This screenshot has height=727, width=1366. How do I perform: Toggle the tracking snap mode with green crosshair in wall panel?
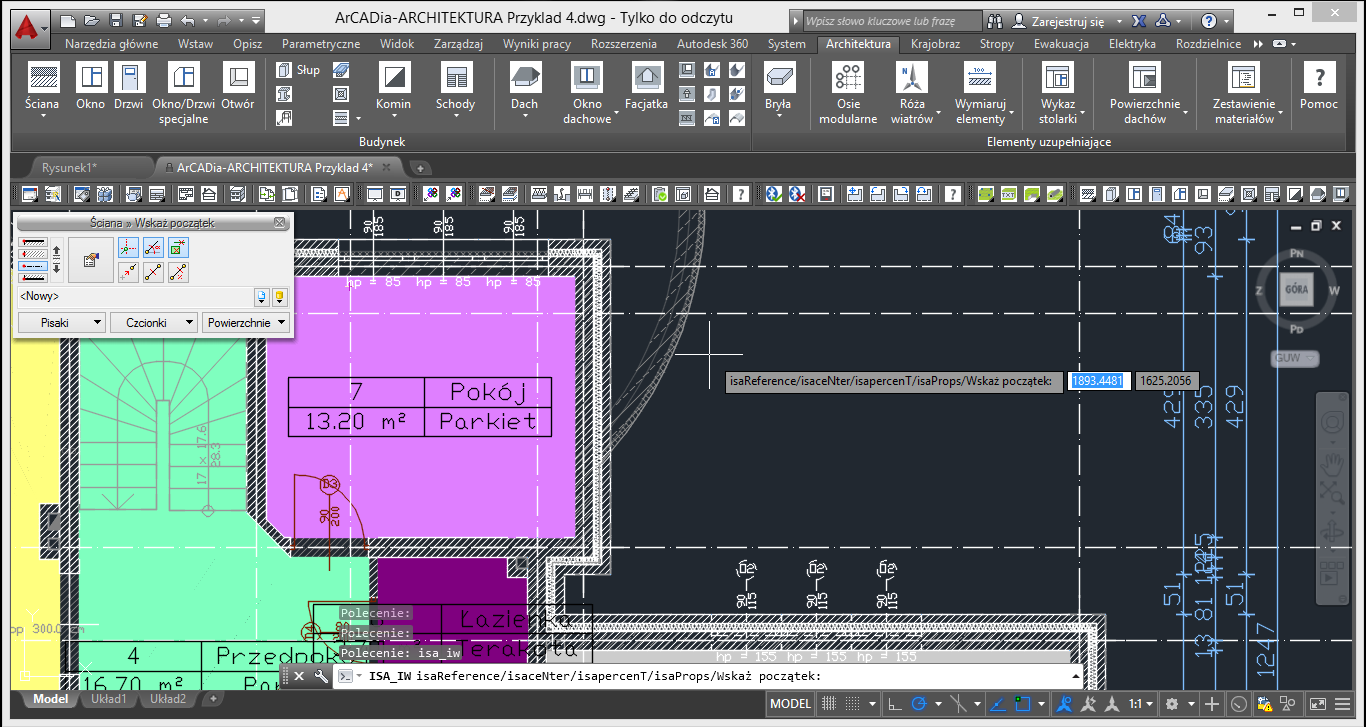click(x=128, y=248)
